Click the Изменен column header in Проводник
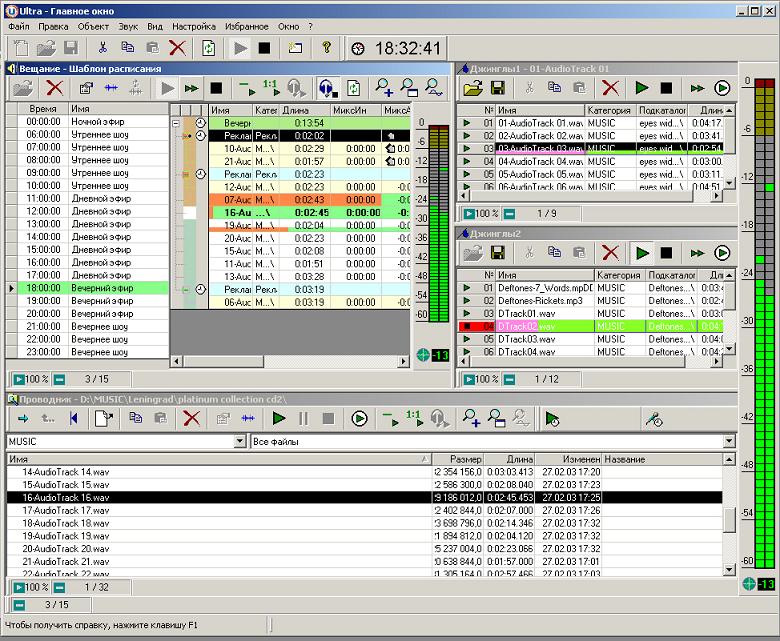The height and width of the screenshot is (641, 780). coord(569,459)
